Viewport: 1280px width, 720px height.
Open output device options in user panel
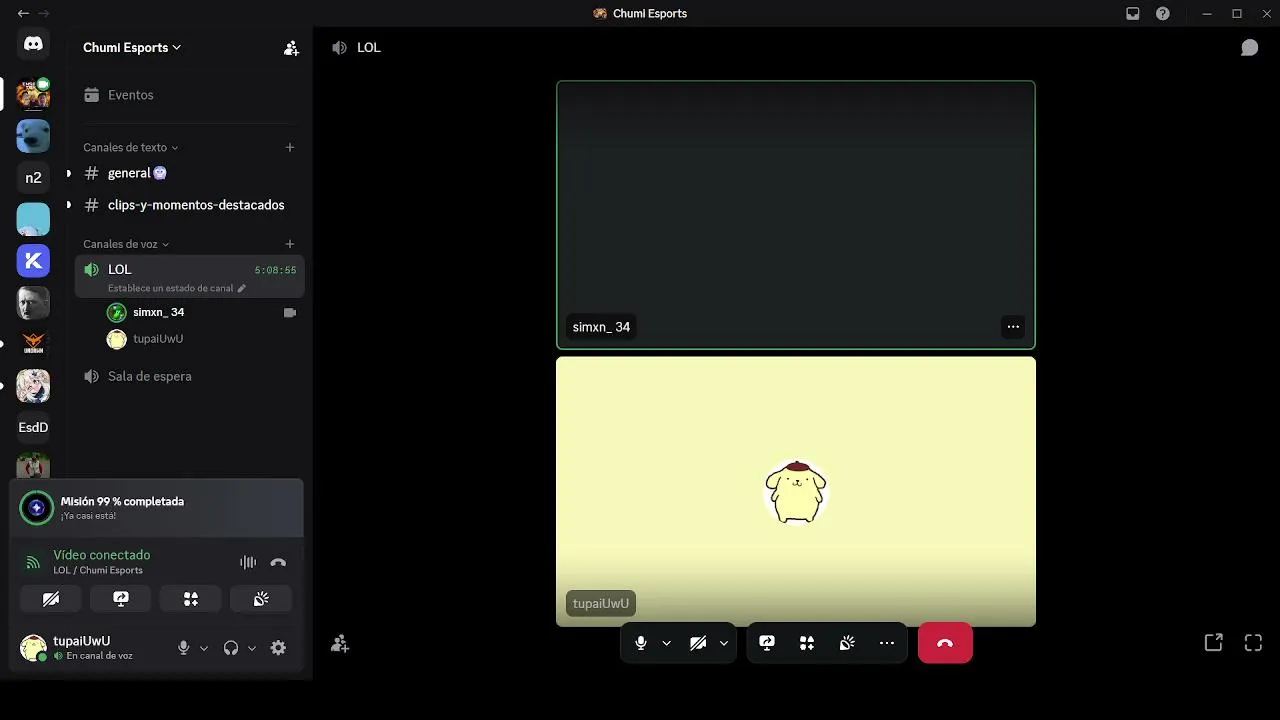point(252,648)
